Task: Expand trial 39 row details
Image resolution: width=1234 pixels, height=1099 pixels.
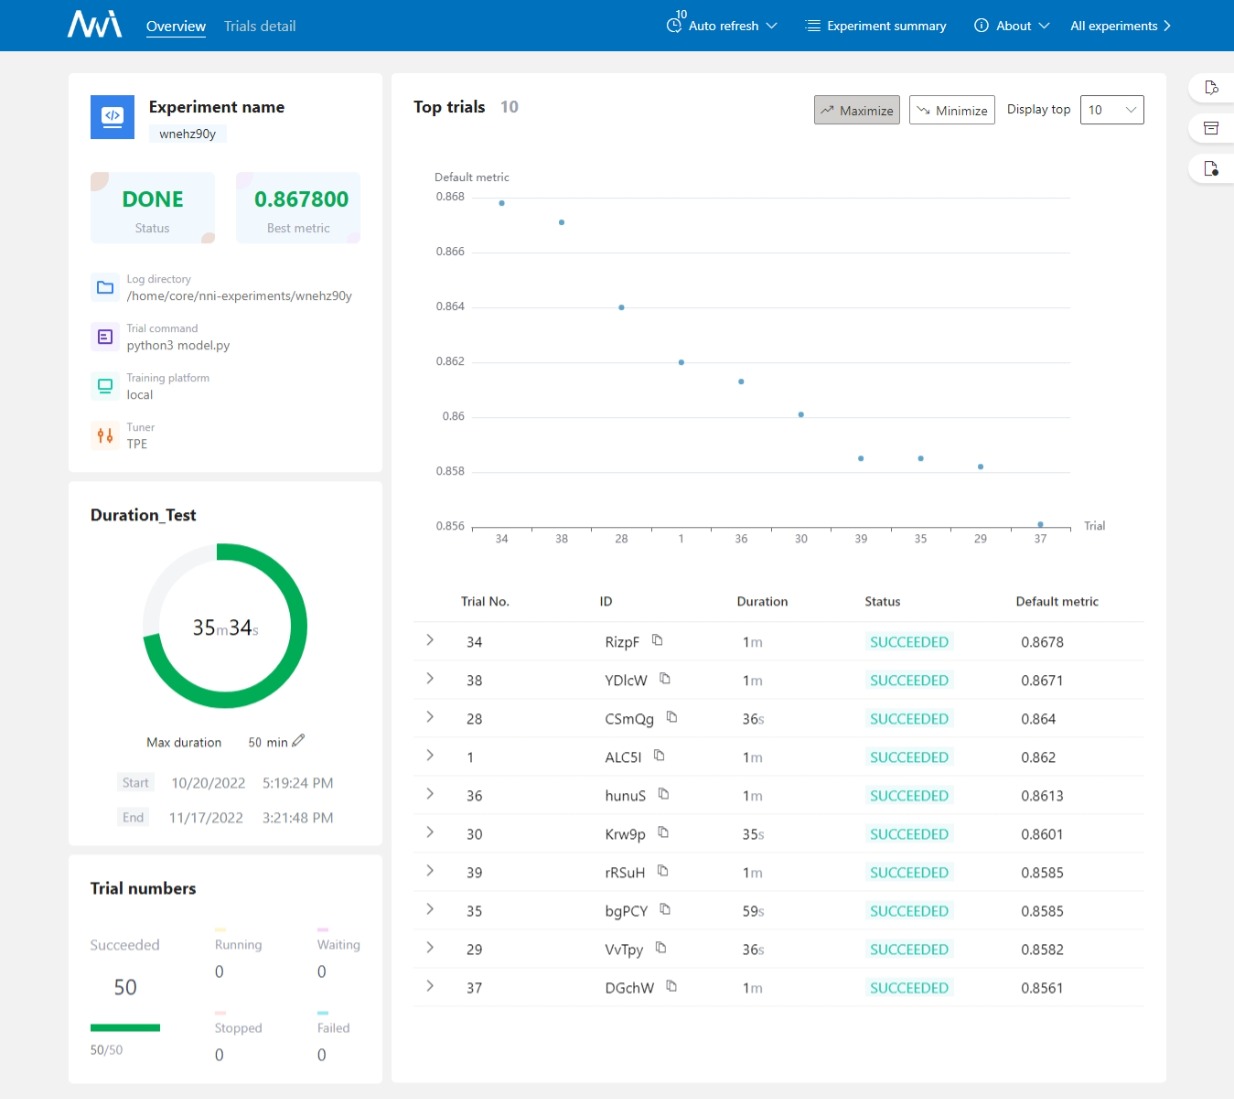Action: (x=430, y=871)
